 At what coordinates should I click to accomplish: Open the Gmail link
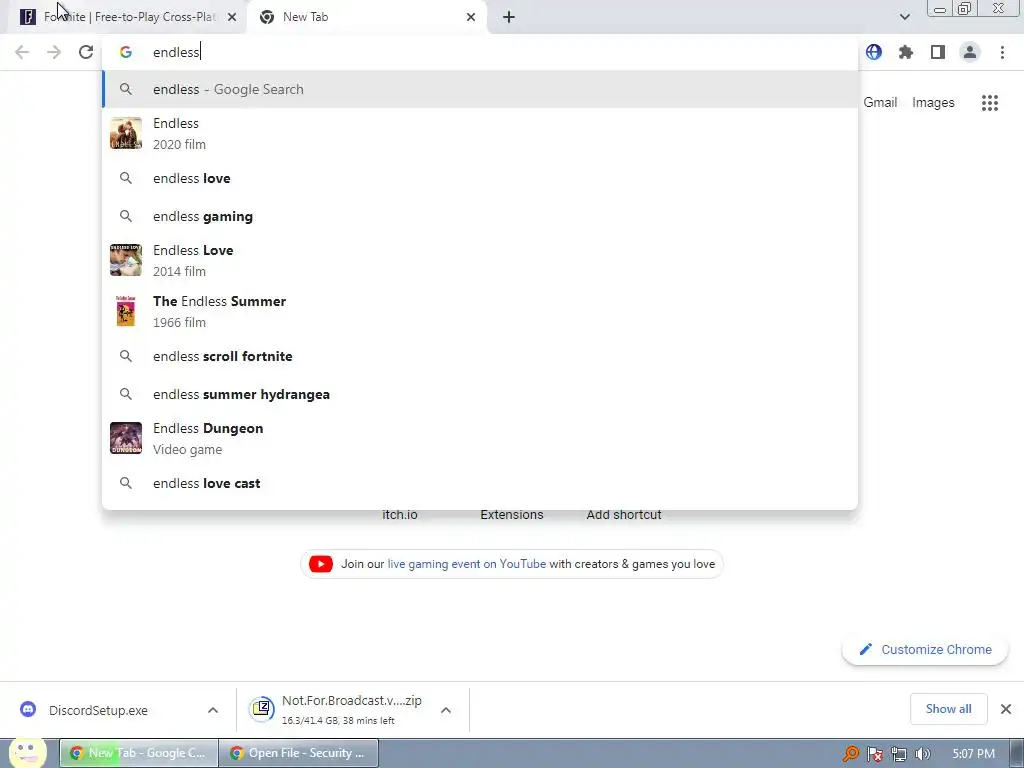pyautogui.click(x=880, y=103)
